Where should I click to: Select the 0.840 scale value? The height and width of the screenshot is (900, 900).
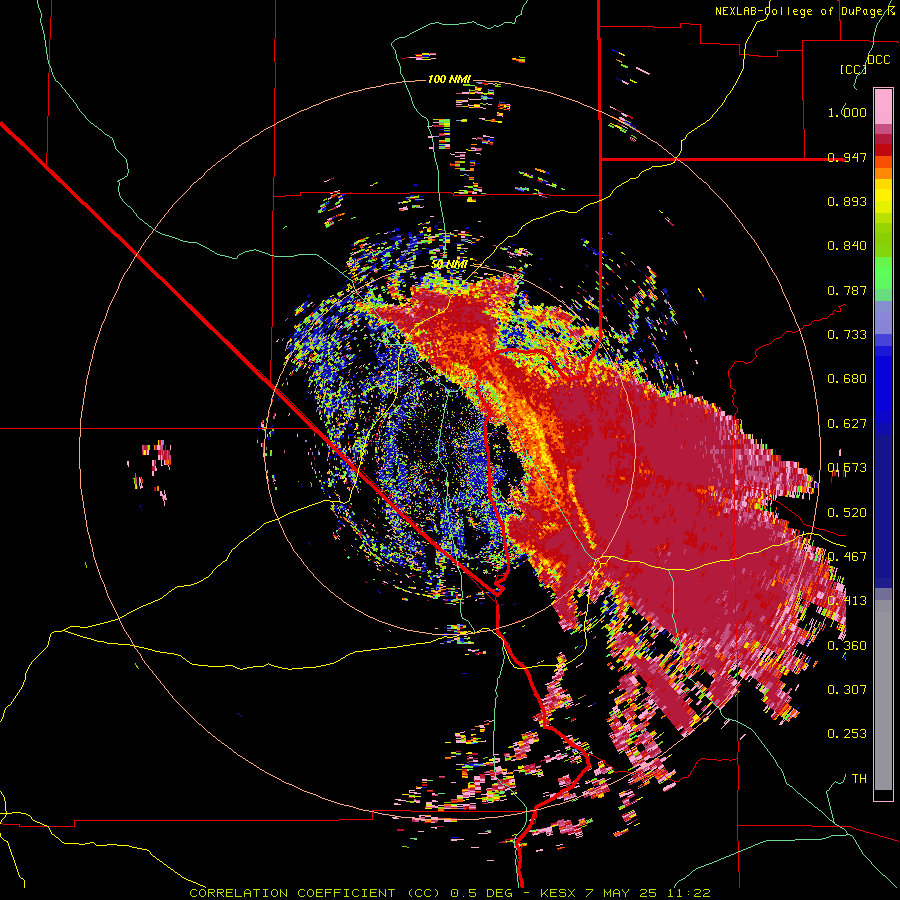pyautogui.click(x=847, y=246)
